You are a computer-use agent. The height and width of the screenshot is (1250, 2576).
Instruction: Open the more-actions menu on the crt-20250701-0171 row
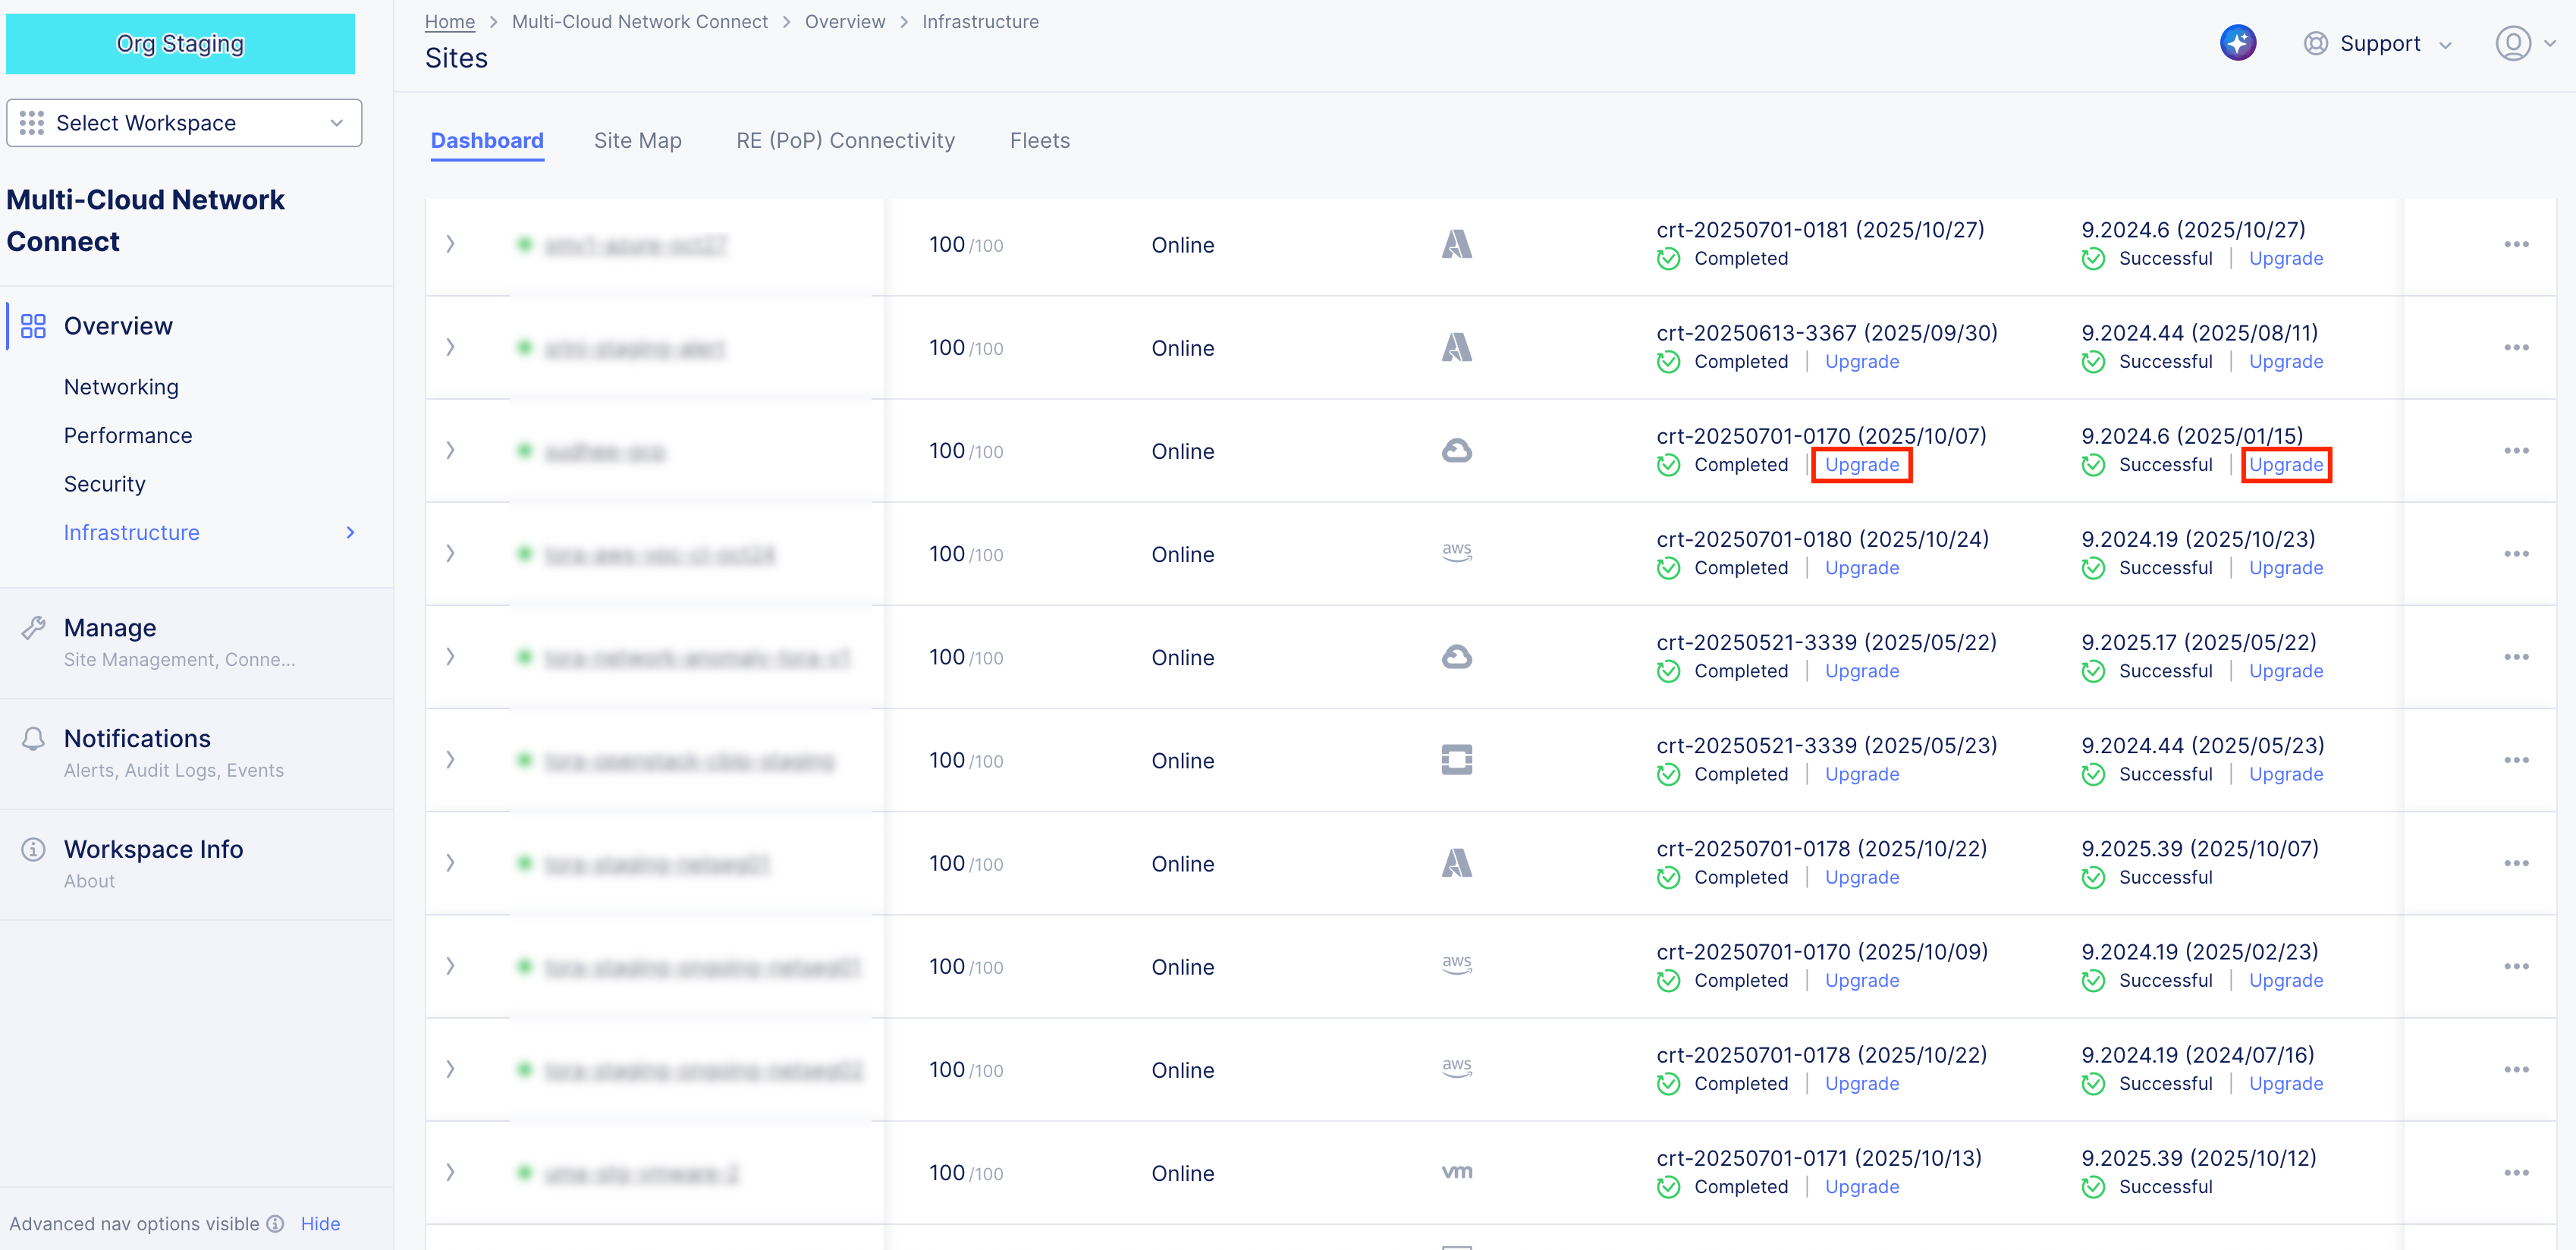click(x=2515, y=1173)
